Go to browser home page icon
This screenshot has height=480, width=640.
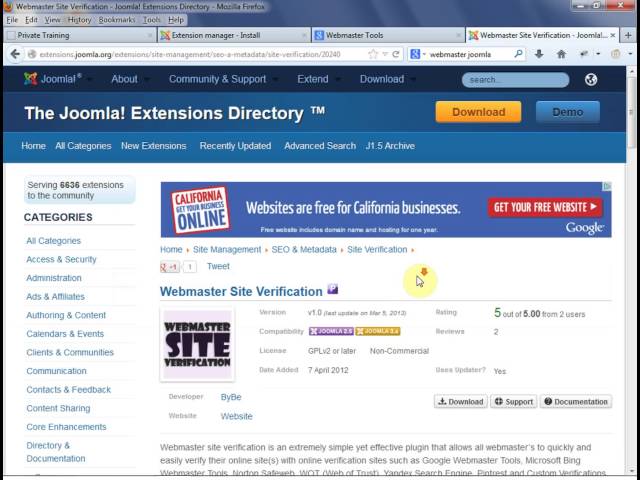(561, 54)
